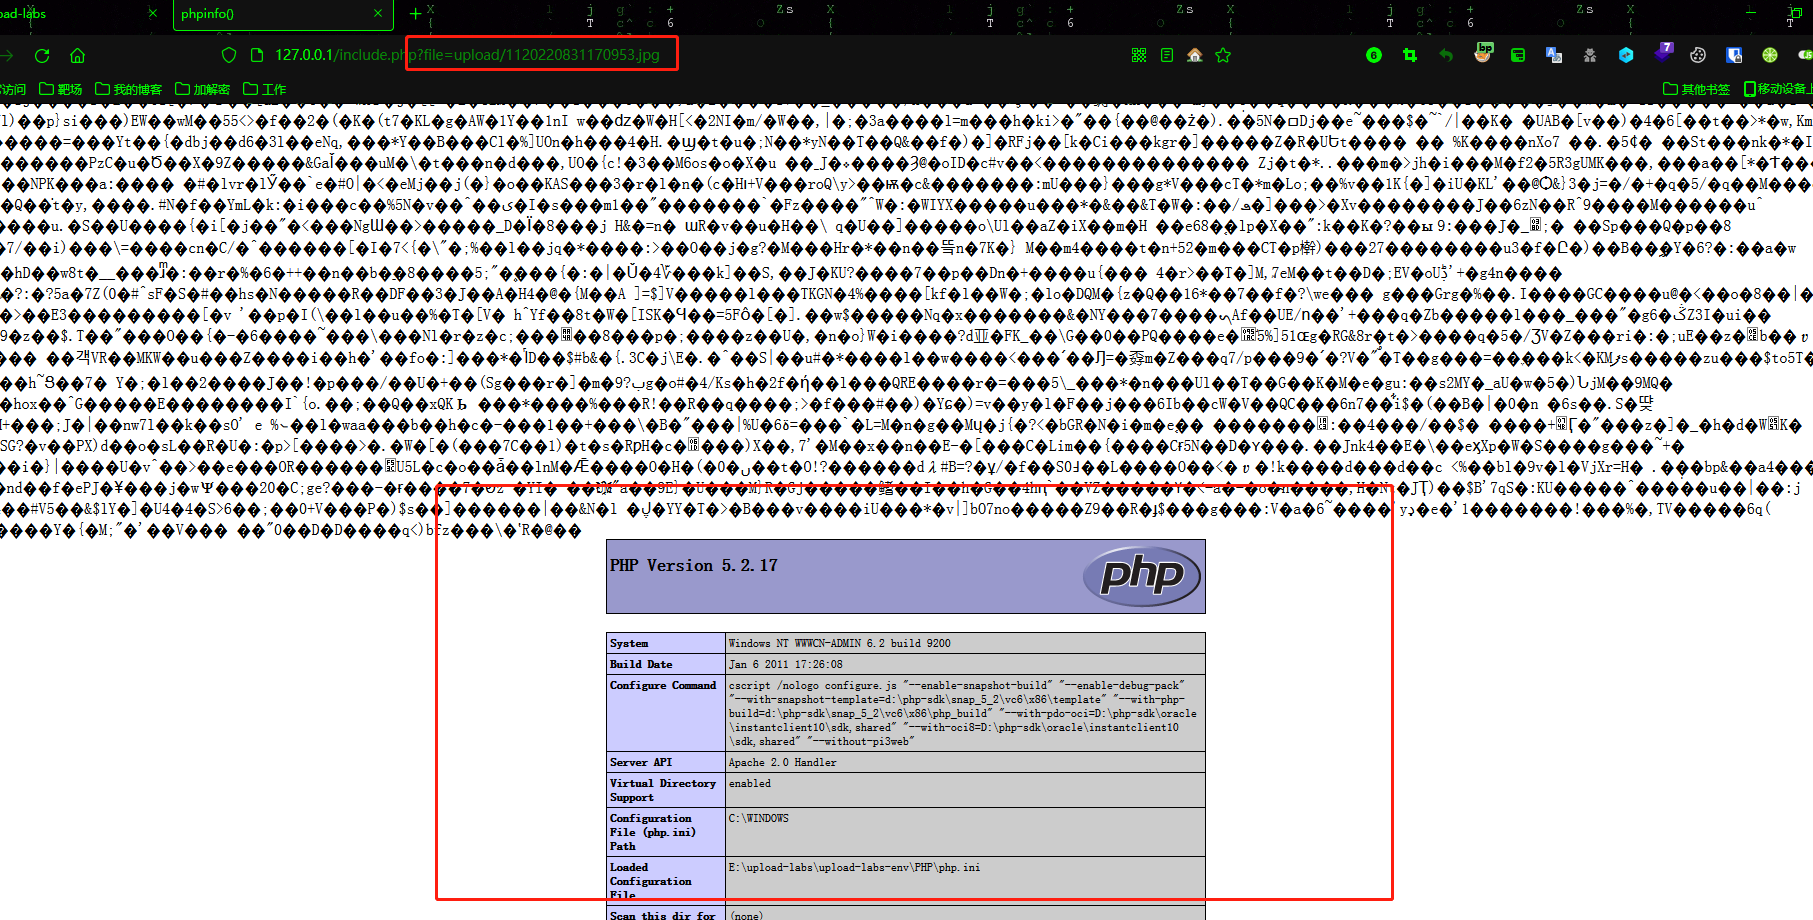Click the Configure Command label cell
1813x920 pixels.
pyautogui.click(x=666, y=713)
